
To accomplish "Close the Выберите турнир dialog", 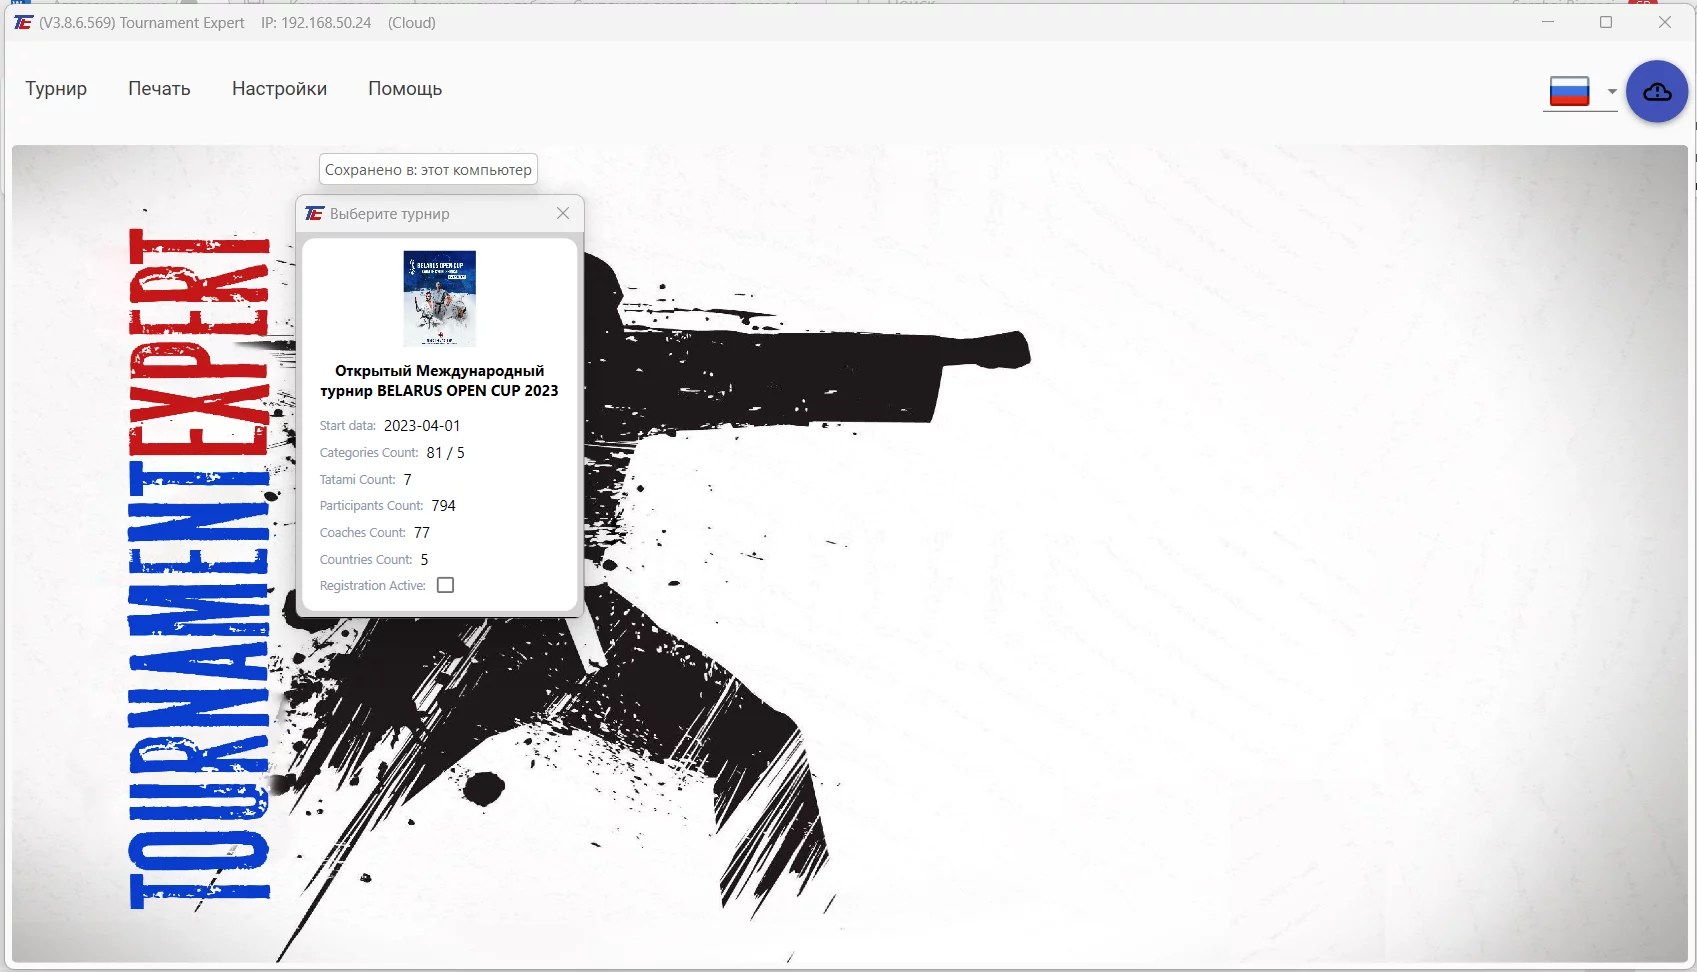I will tap(563, 213).
